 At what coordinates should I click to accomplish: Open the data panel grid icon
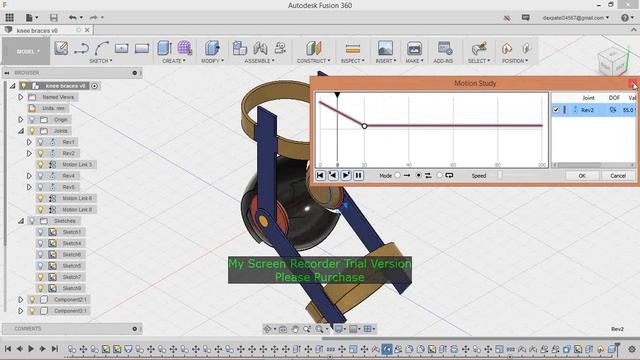[x=9, y=18]
